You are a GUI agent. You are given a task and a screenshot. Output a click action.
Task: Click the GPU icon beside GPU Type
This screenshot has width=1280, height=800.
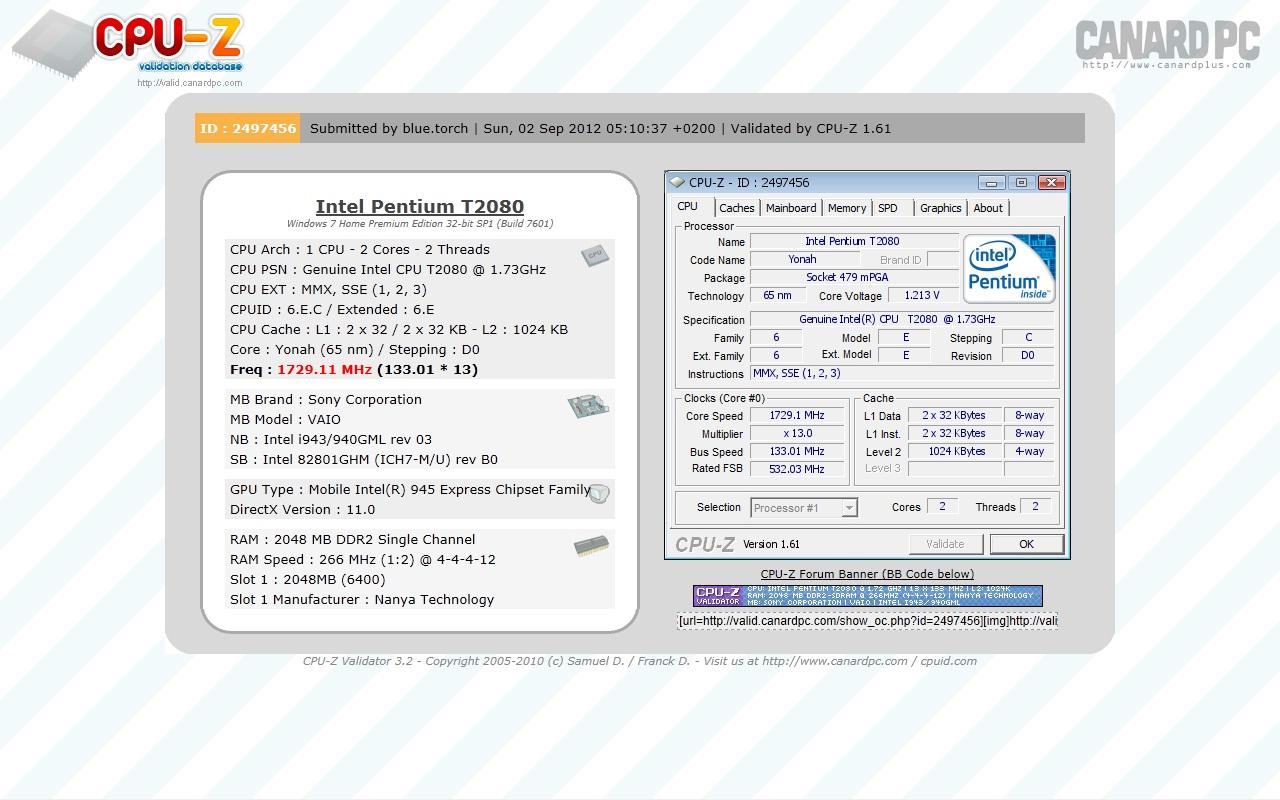[x=599, y=494]
